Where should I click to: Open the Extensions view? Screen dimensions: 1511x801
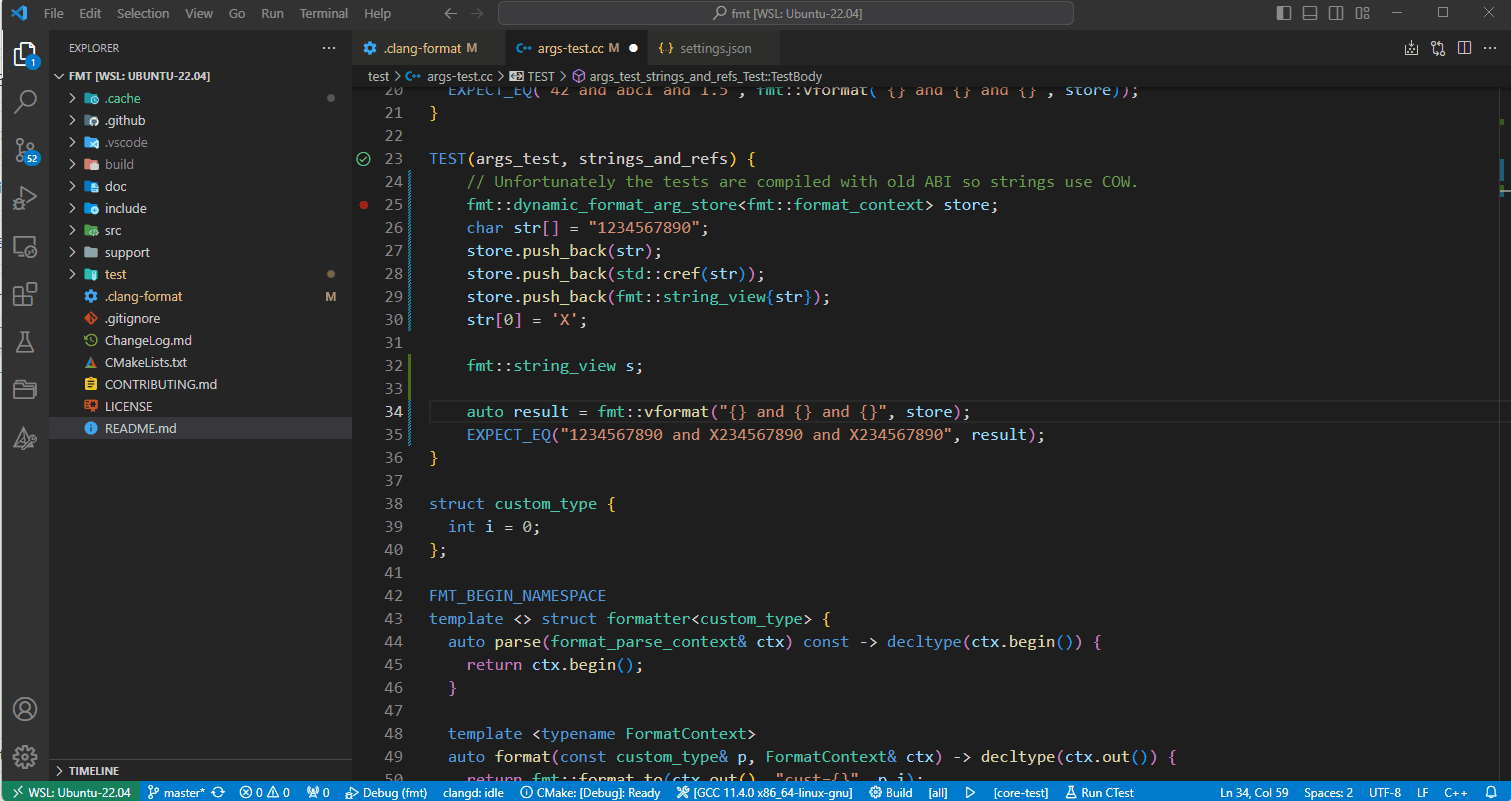[25, 294]
